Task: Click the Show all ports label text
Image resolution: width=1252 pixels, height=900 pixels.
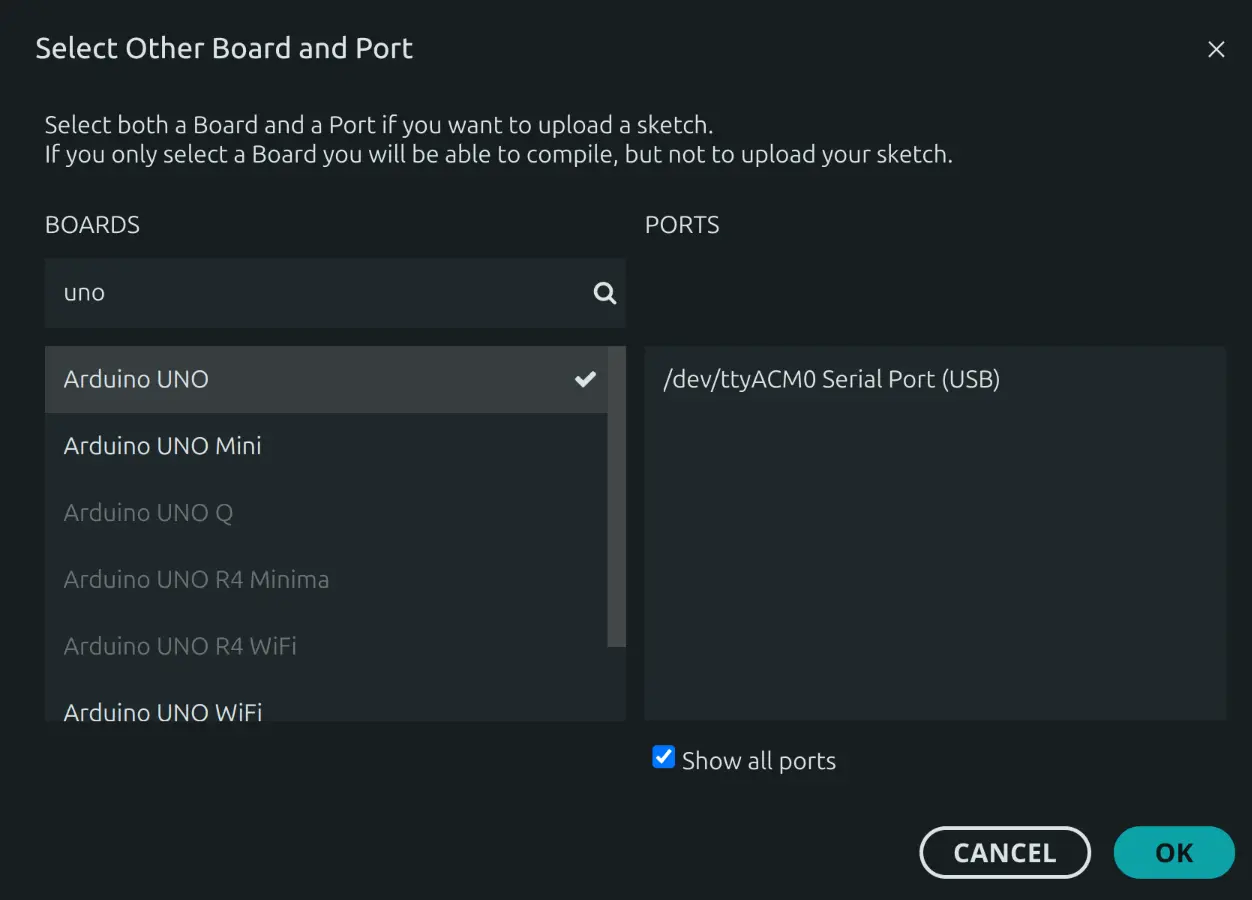Action: click(x=758, y=760)
